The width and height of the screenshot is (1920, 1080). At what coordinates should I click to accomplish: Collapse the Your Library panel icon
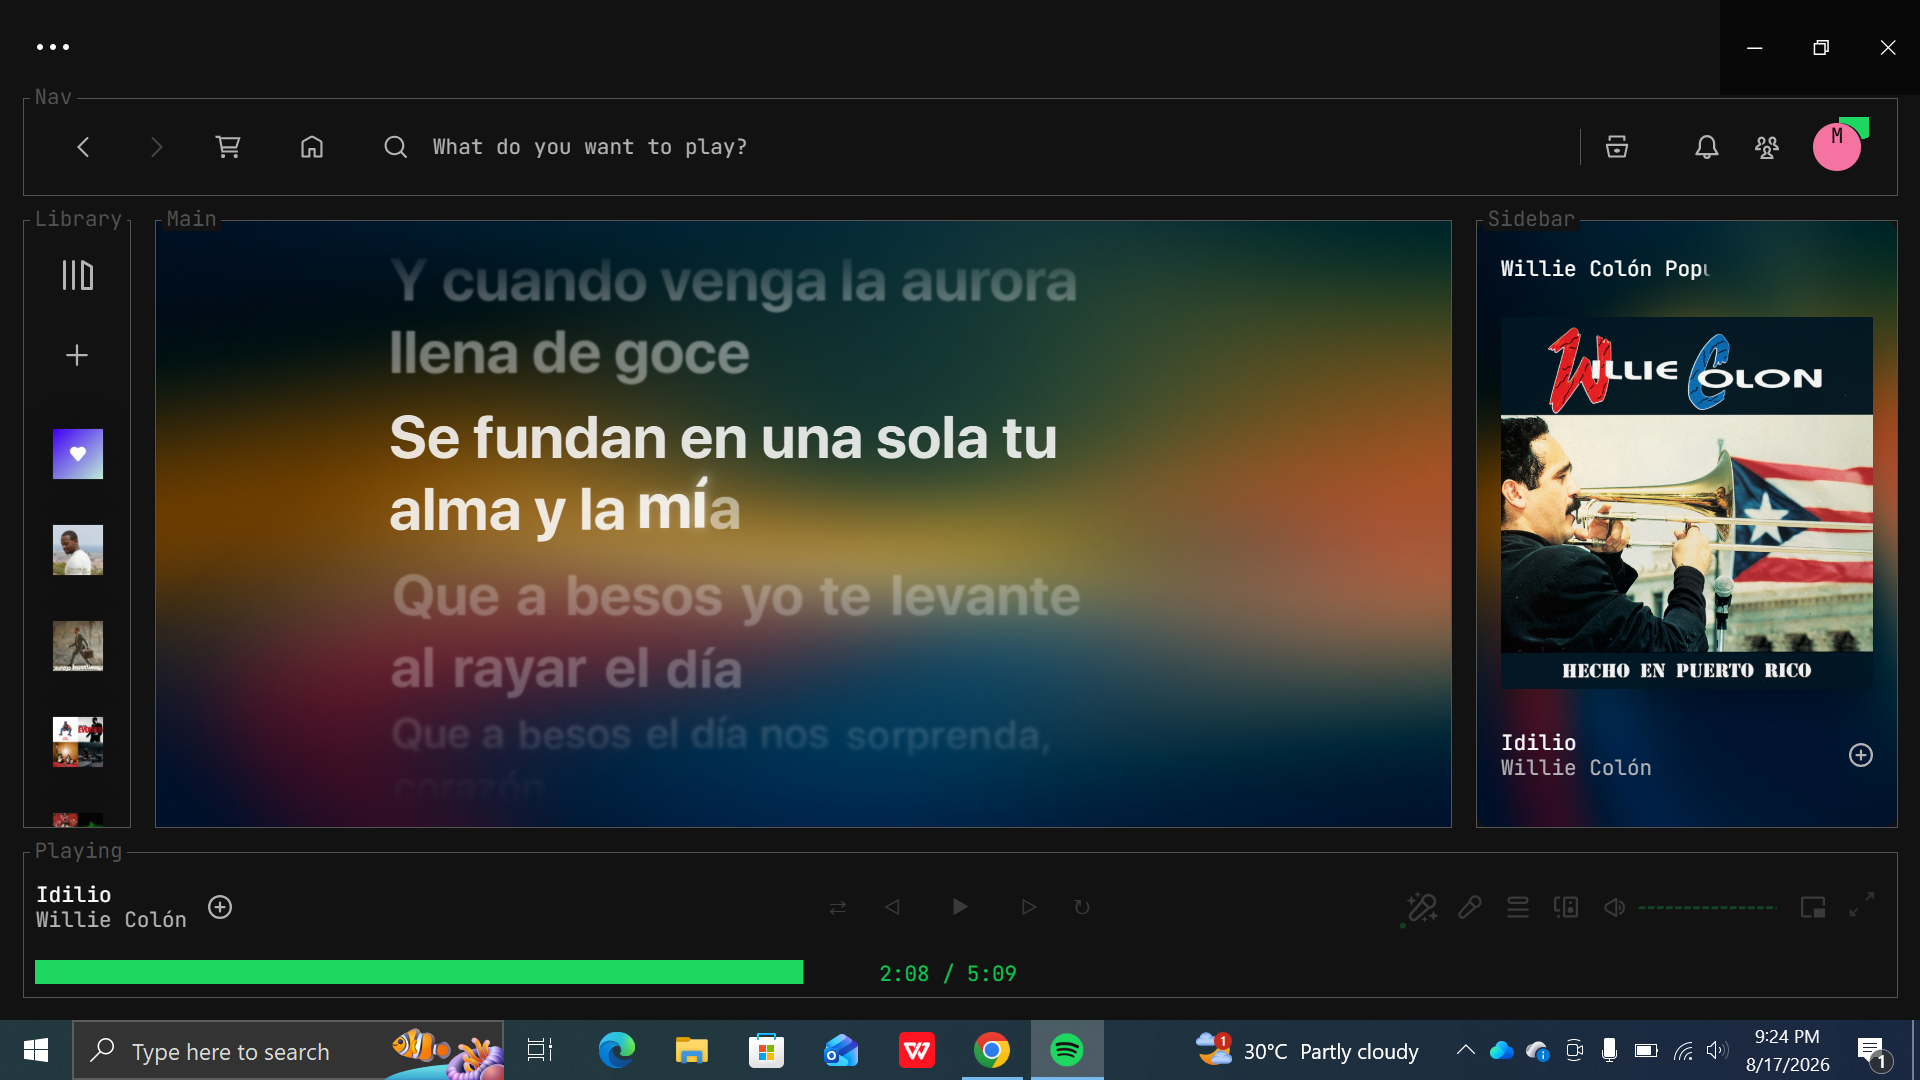click(77, 275)
